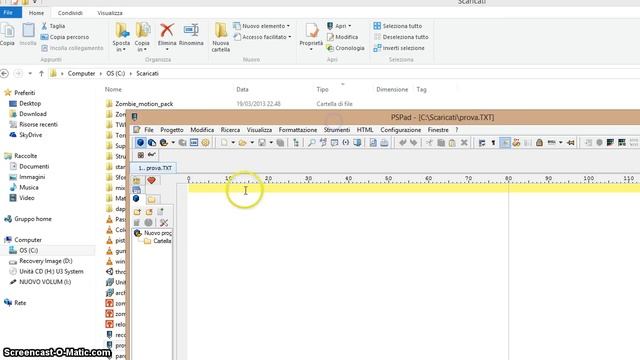Viewport: 640px width, 360px height.
Task: Open the Save dropdown arrow in PSPad
Action: click(271, 143)
